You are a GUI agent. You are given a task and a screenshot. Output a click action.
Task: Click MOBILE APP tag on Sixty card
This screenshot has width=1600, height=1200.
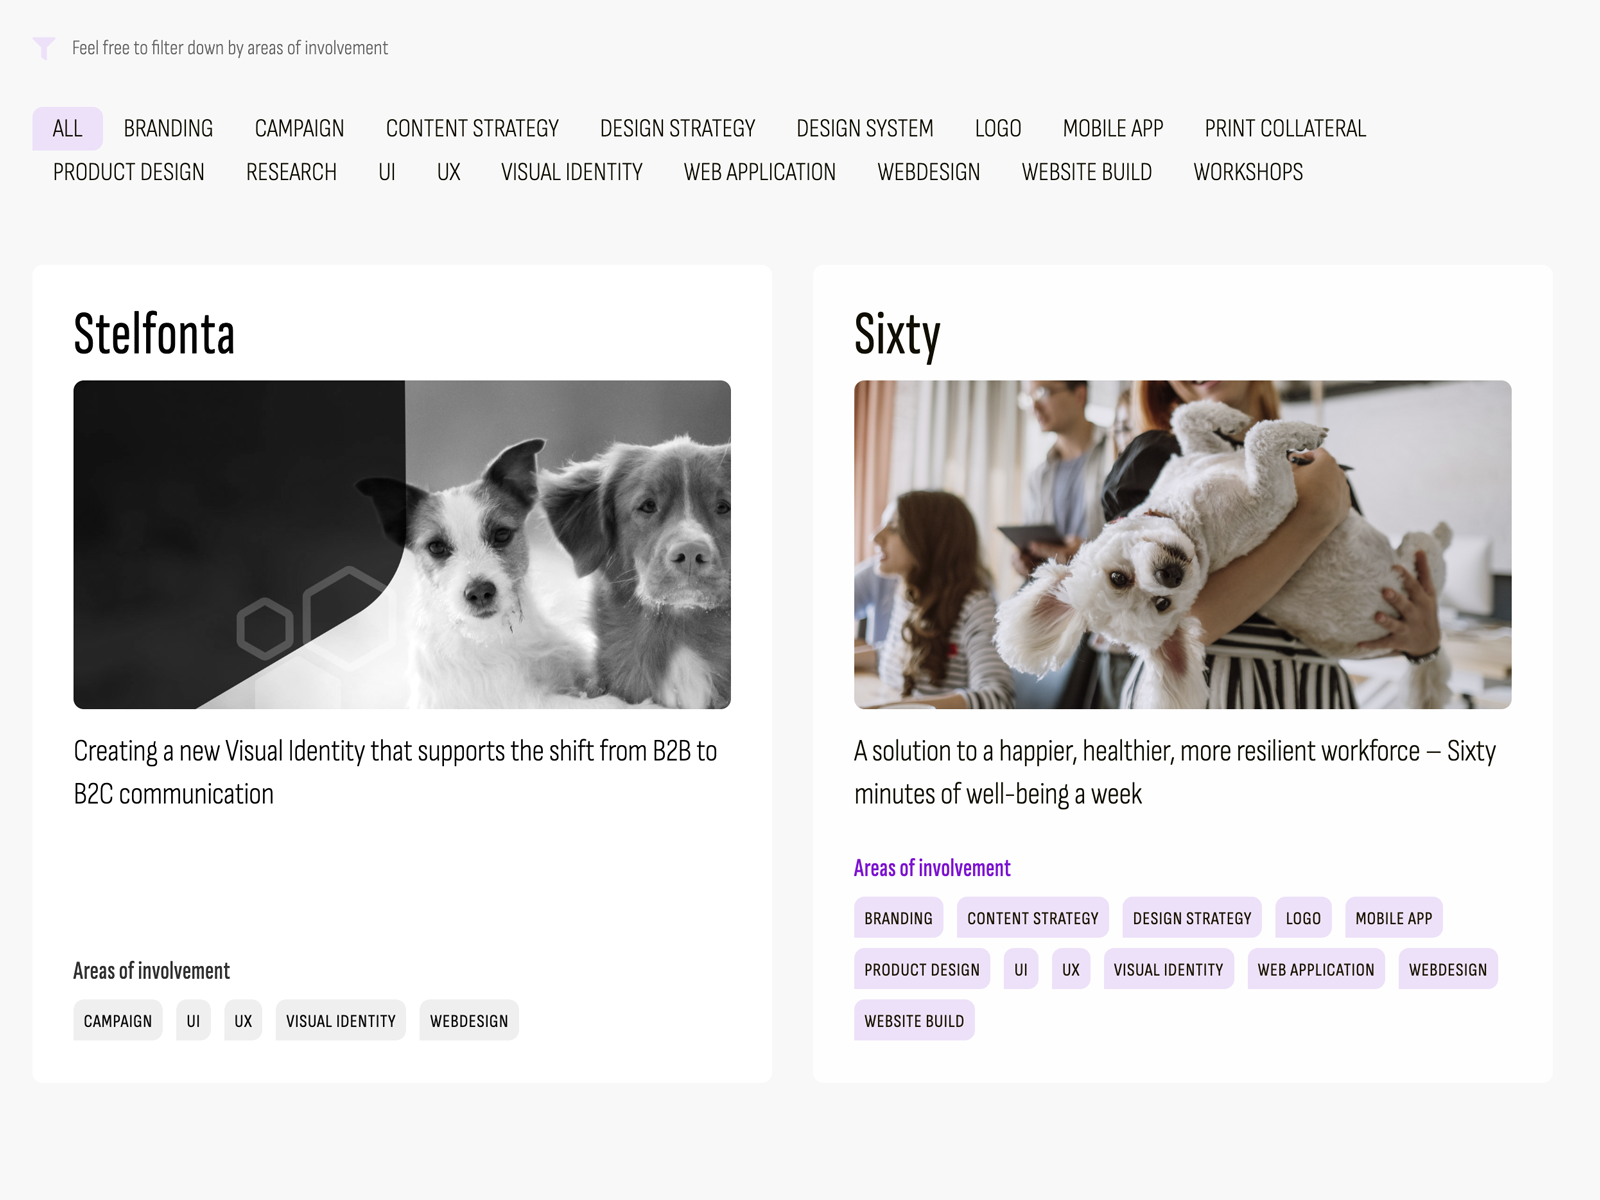point(1394,917)
